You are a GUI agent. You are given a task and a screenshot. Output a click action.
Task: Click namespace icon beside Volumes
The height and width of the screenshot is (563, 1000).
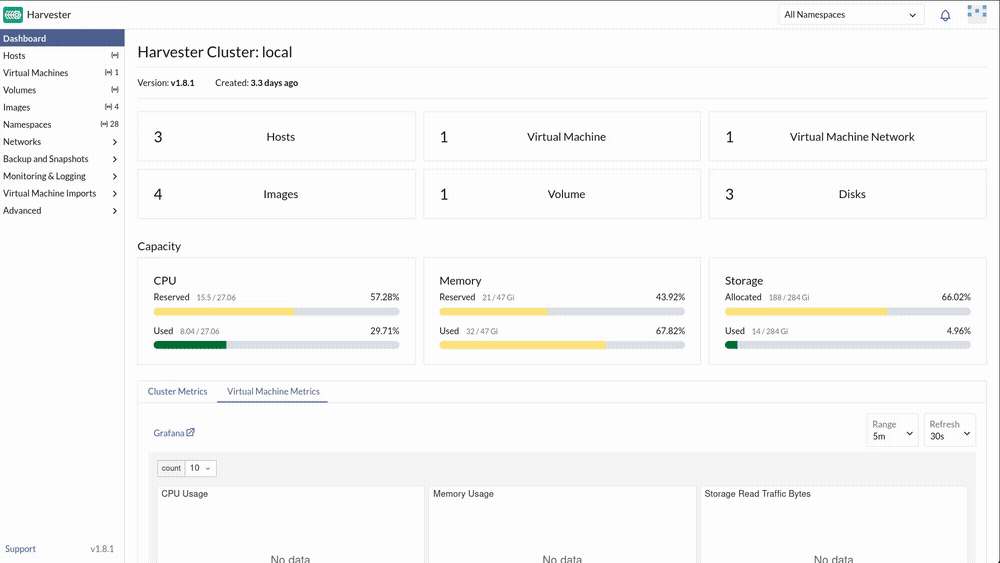pos(115,90)
